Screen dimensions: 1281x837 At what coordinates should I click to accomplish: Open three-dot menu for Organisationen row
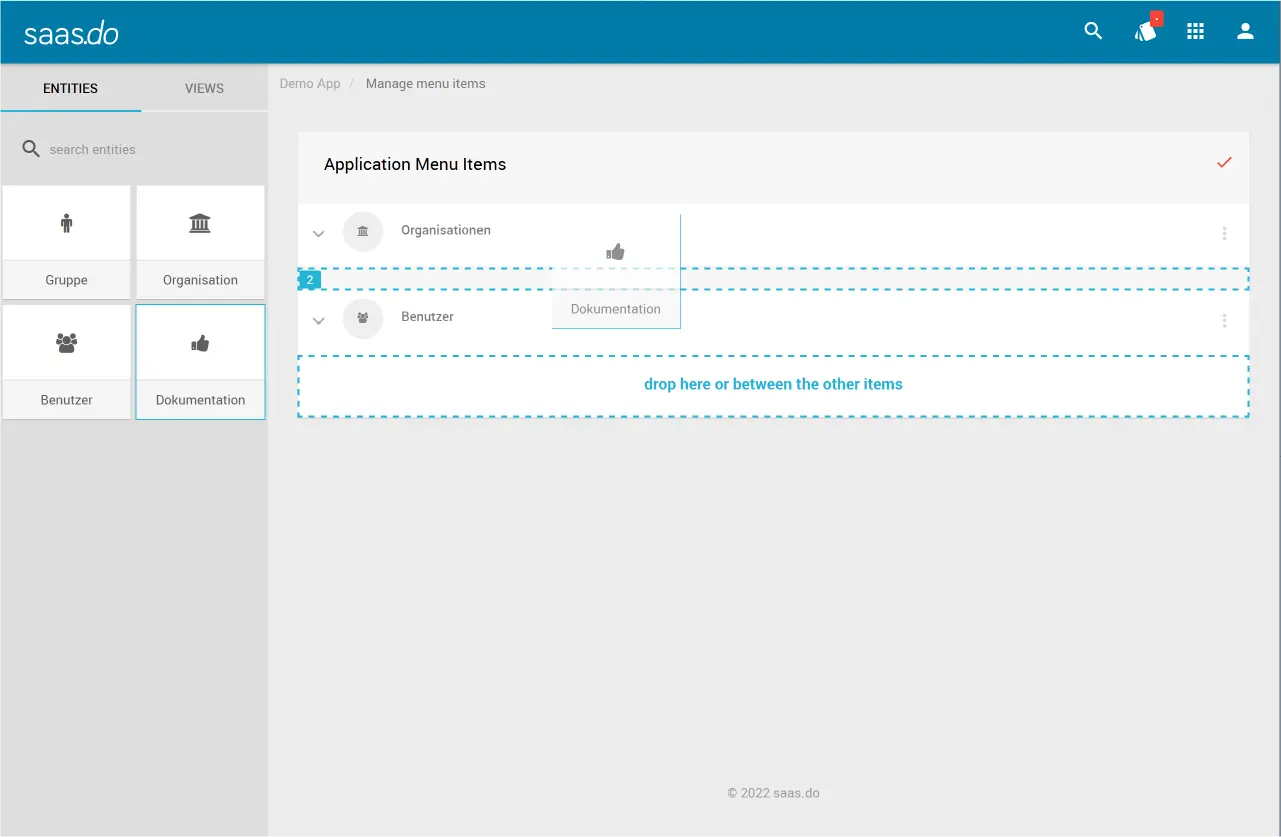(x=1224, y=234)
